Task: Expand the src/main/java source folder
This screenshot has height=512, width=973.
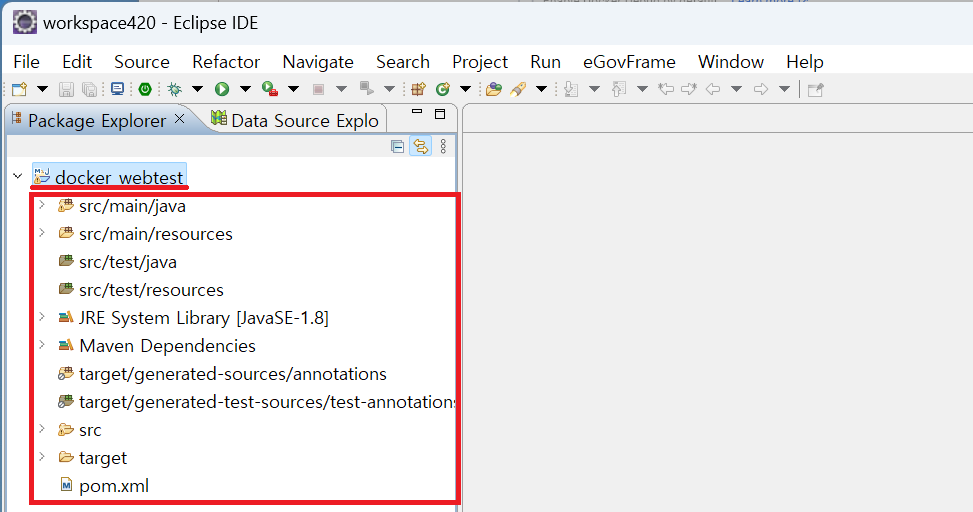Action: [41, 206]
